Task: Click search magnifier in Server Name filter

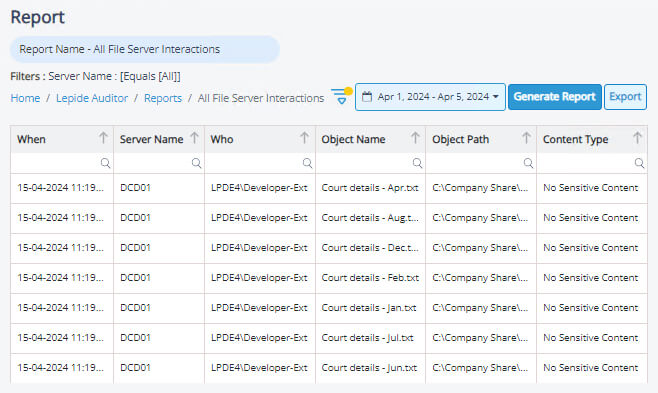Action: pyautogui.click(x=196, y=163)
